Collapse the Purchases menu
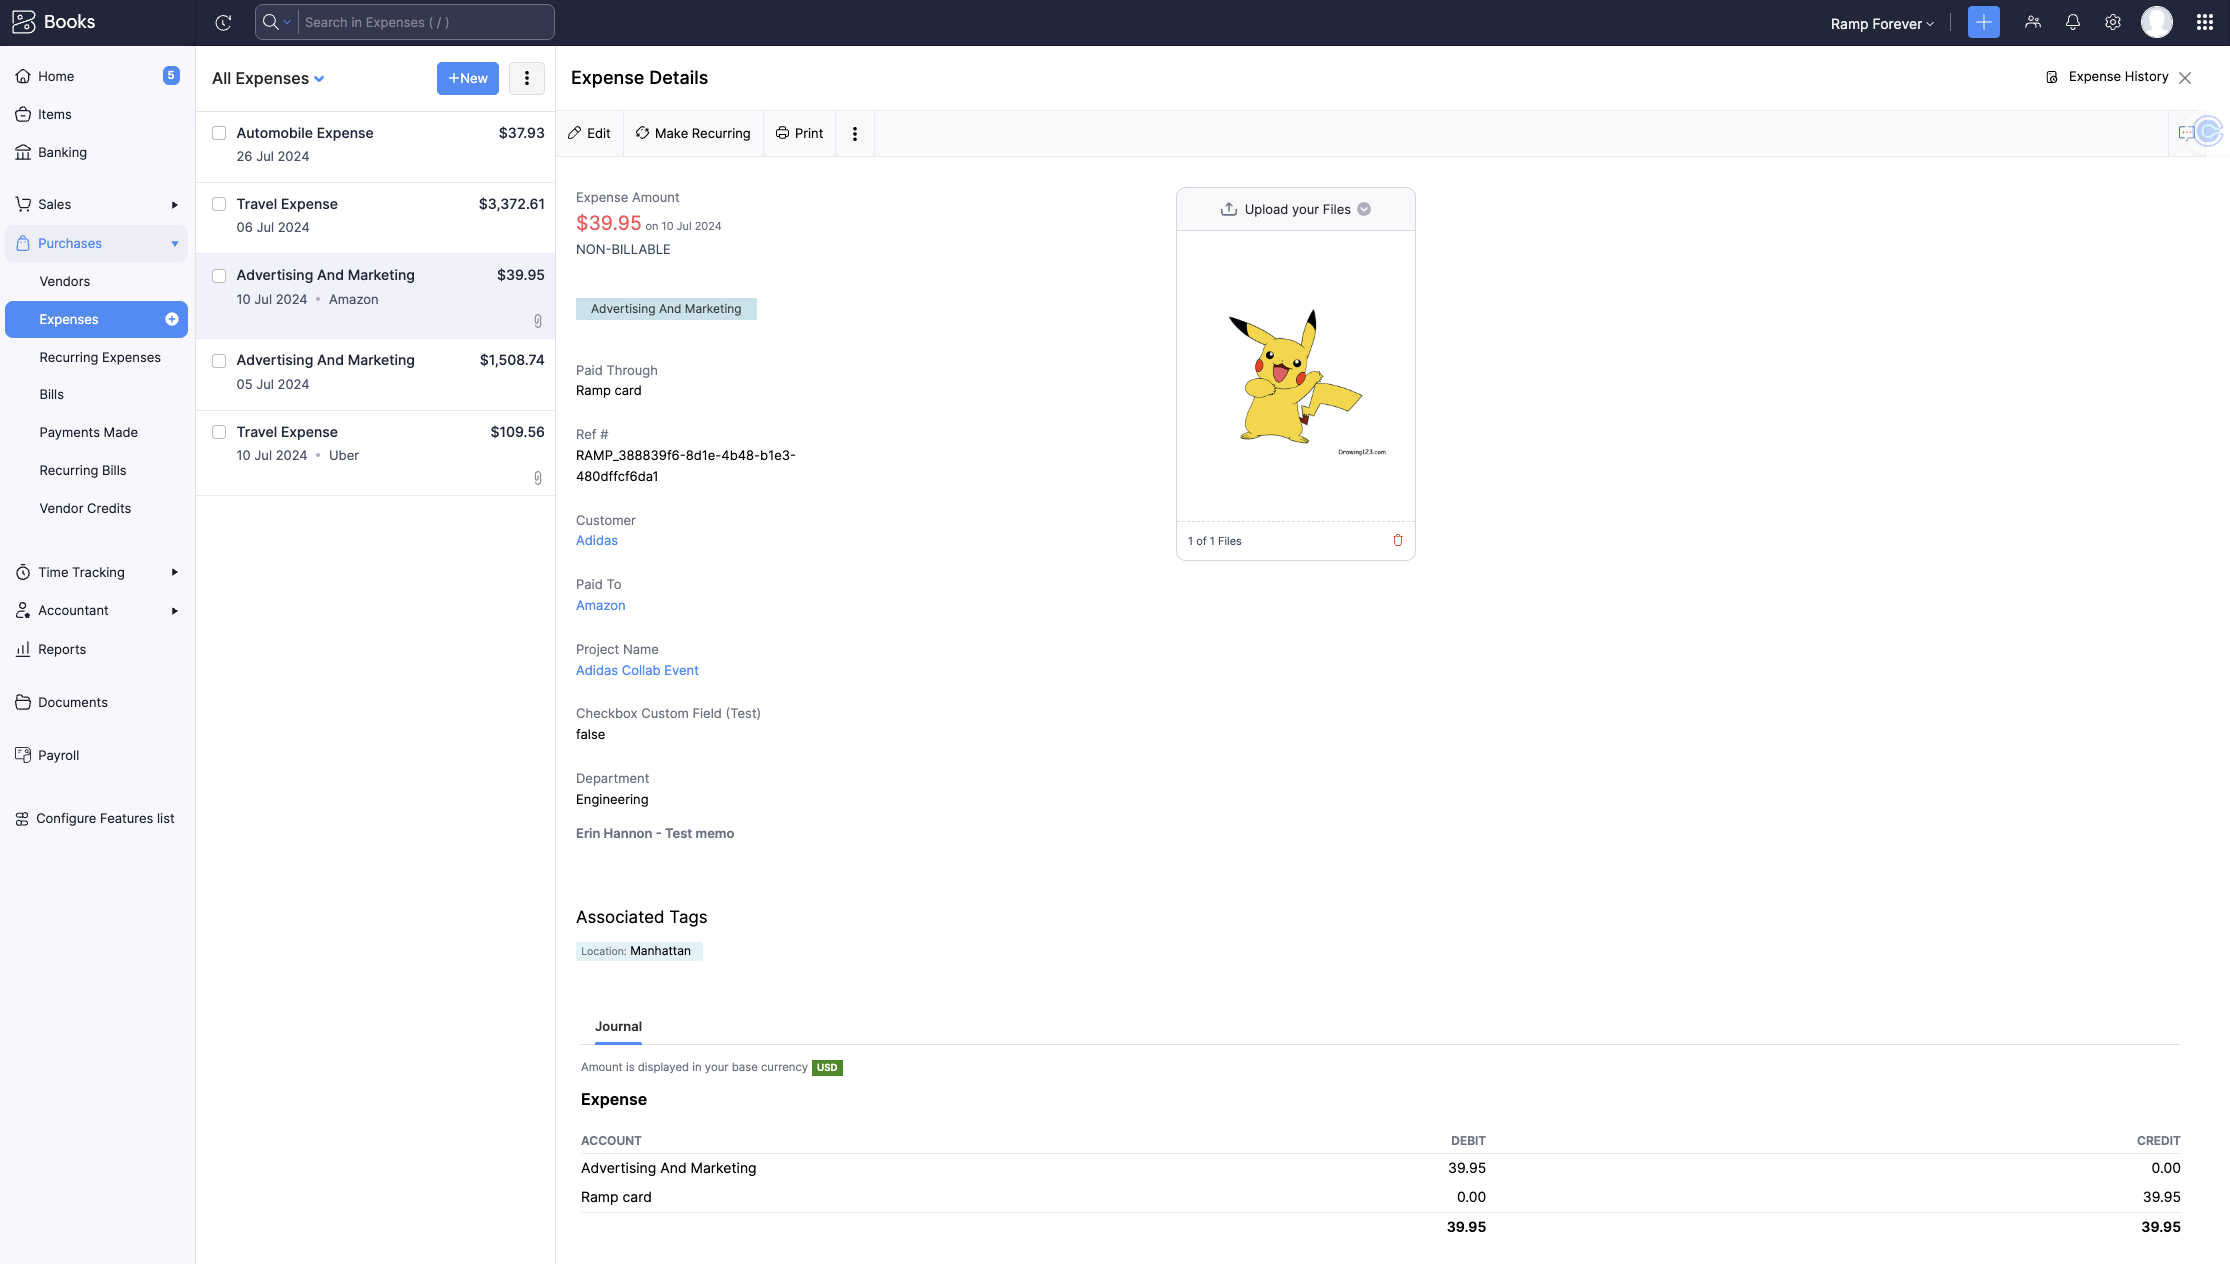This screenshot has height=1264, width=2230. coord(96,243)
